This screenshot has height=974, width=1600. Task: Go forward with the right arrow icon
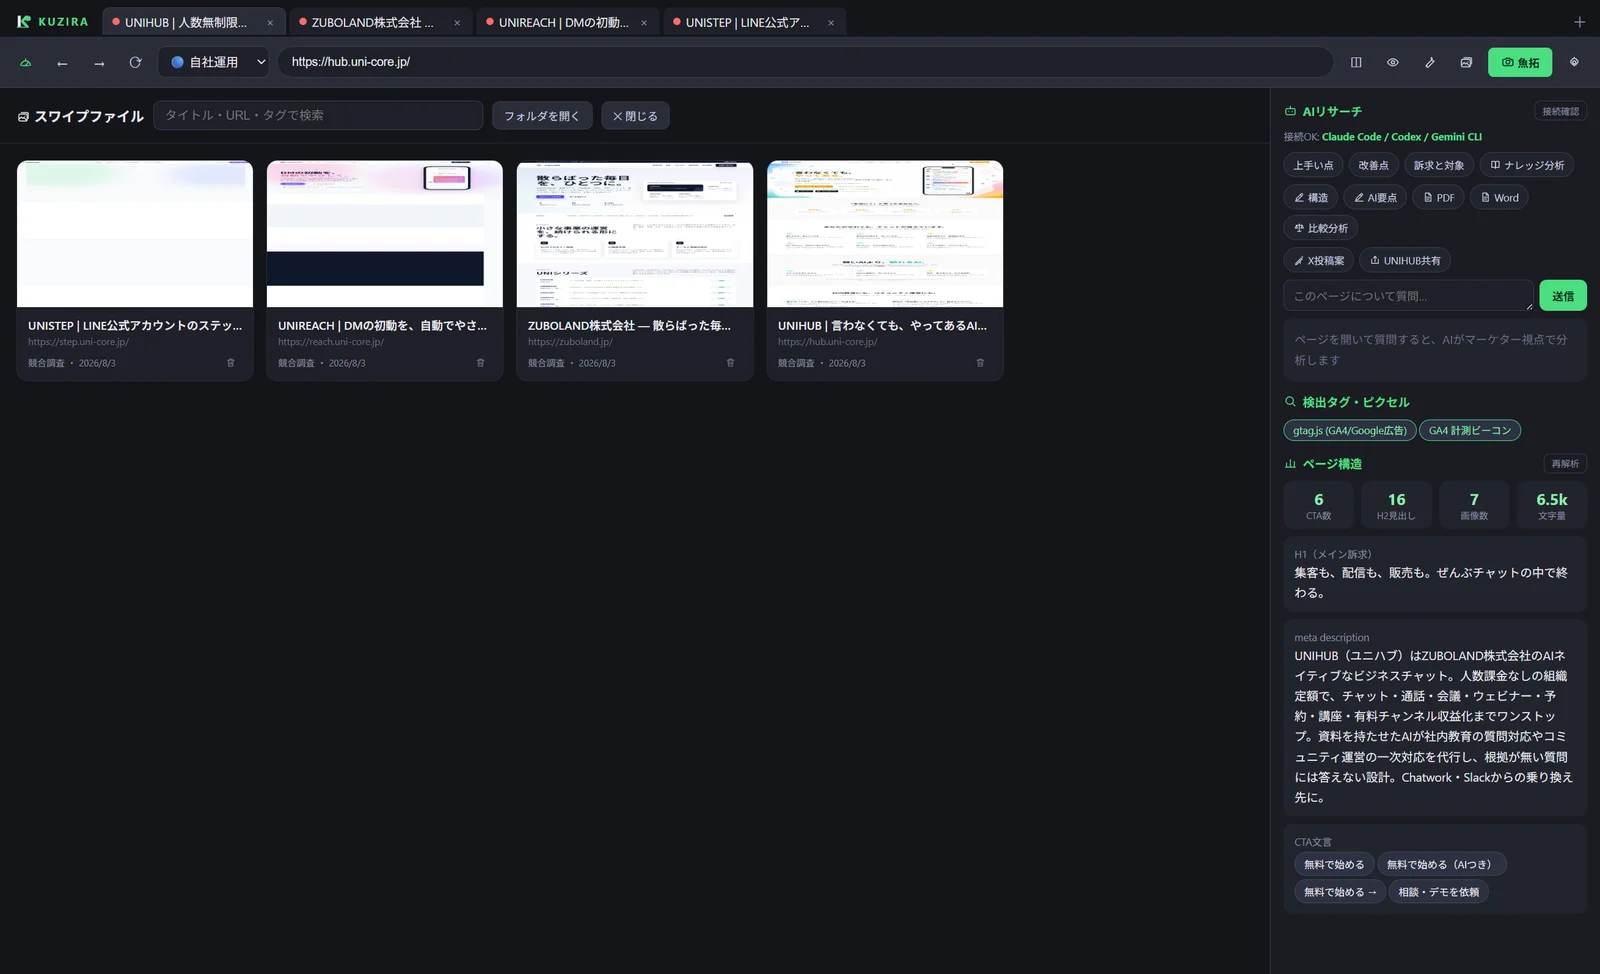[x=99, y=63]
